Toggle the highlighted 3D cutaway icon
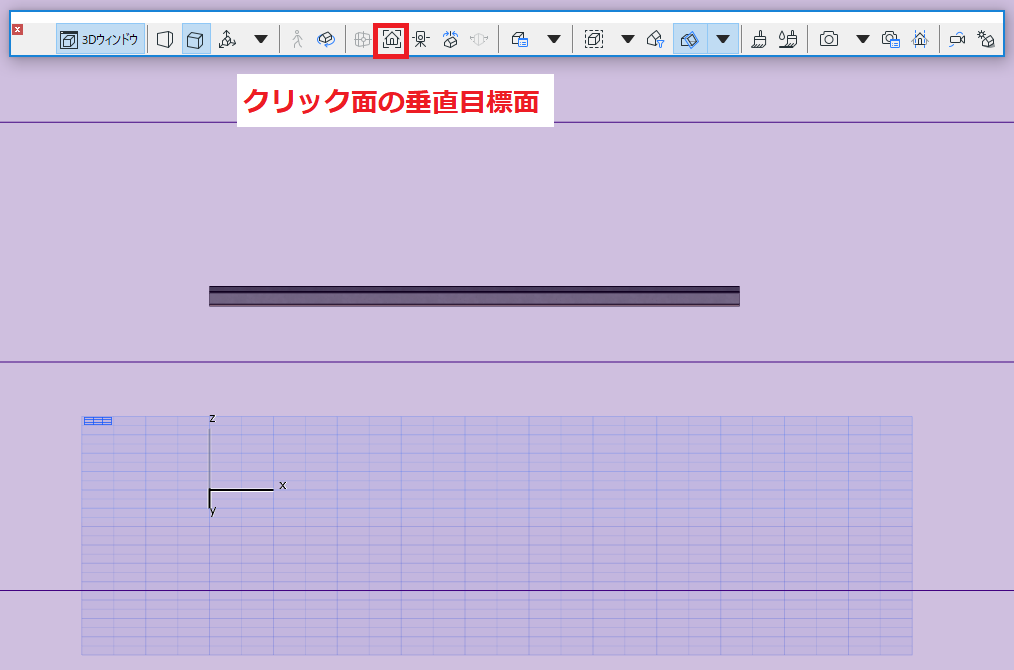The image size is (1014, 670). [690, 39]
